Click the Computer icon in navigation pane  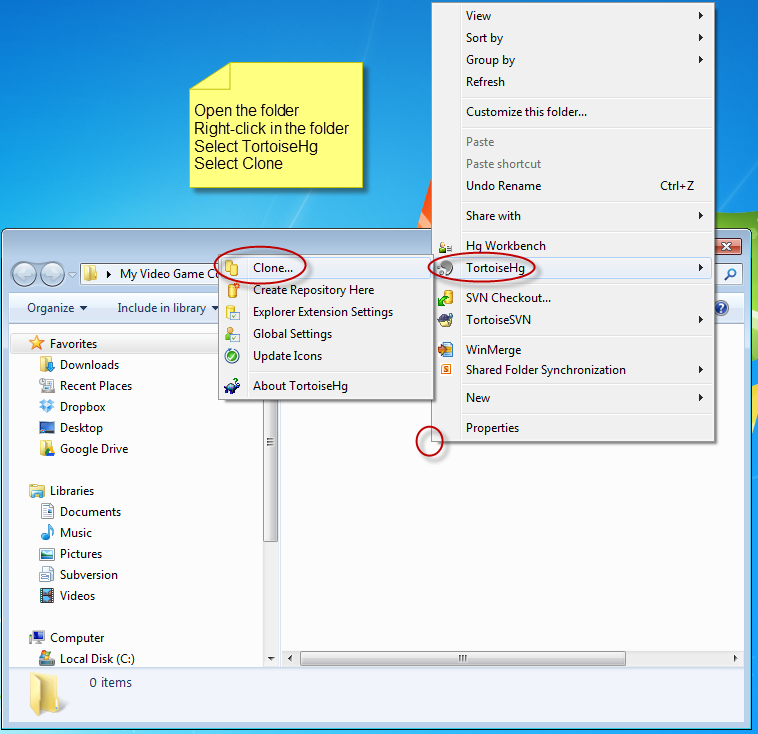click(x=37, y=638)
